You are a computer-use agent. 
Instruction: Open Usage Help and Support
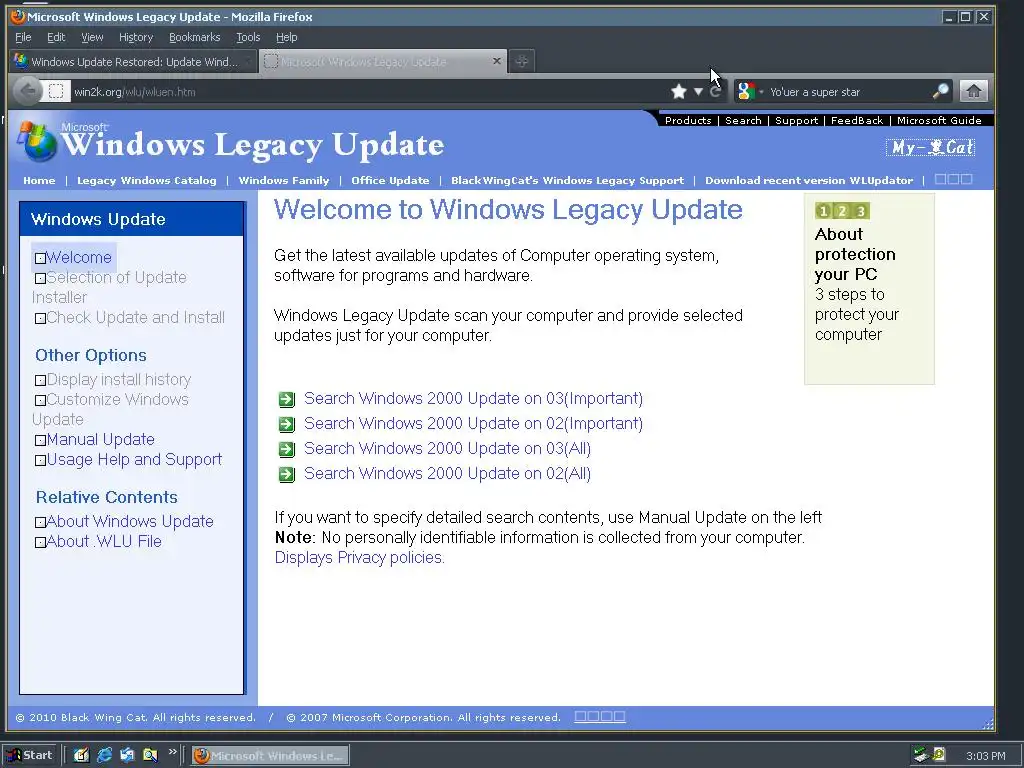point(134,460)
